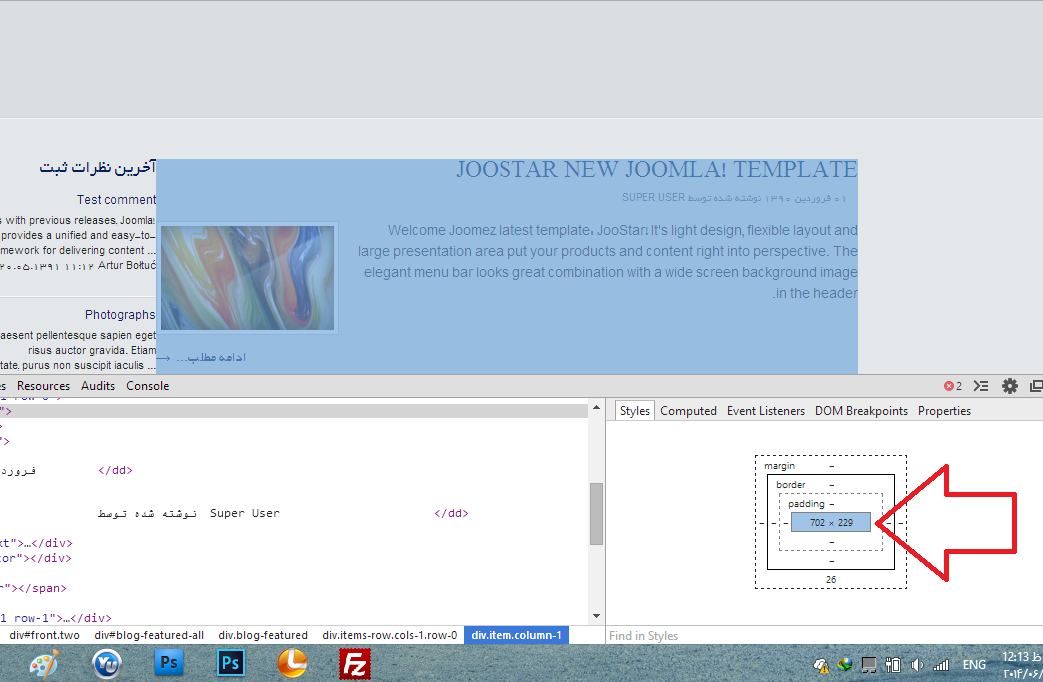Click the monitor tray icon
Viewport: 1043px width, 682px height.
coord(869,664)
